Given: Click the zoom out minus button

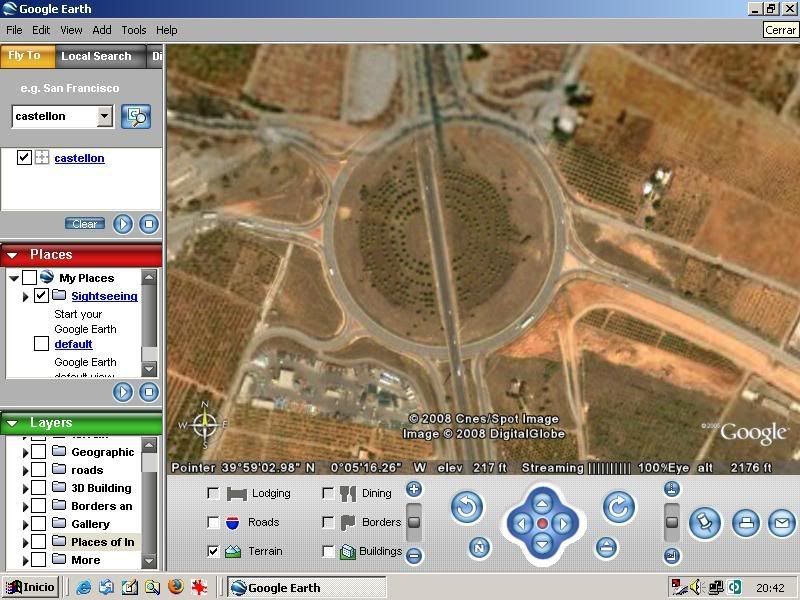Looking at the screenshot, I should click(414, 556).
